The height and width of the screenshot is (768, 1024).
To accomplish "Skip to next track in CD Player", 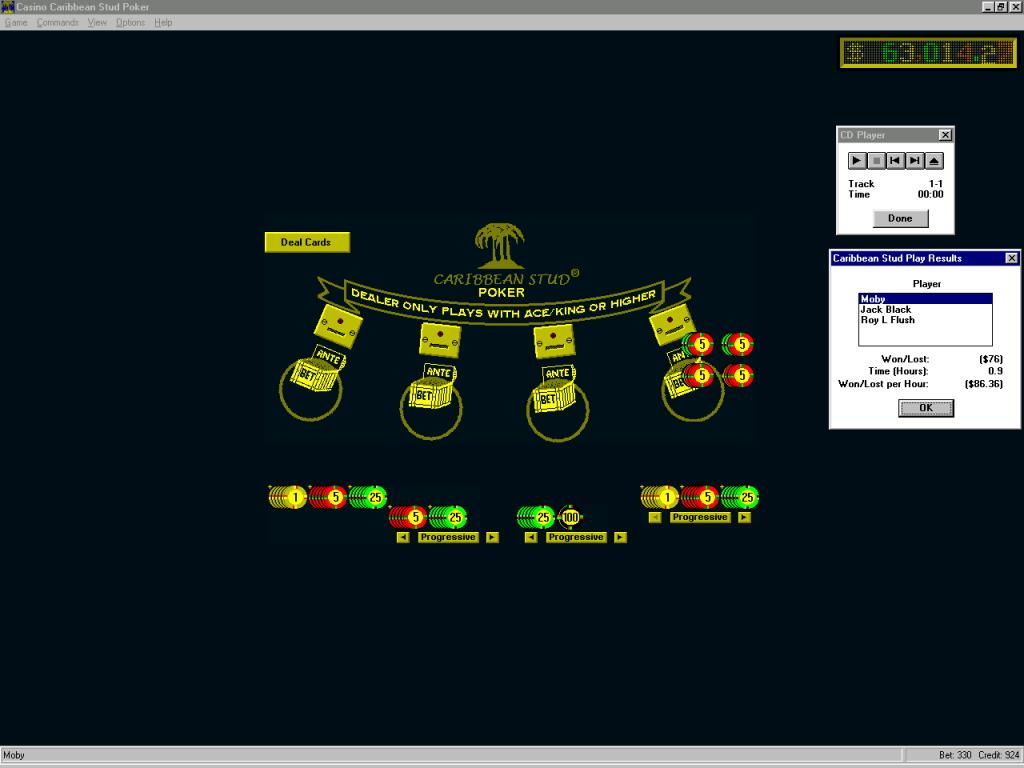I will point(915,161).
